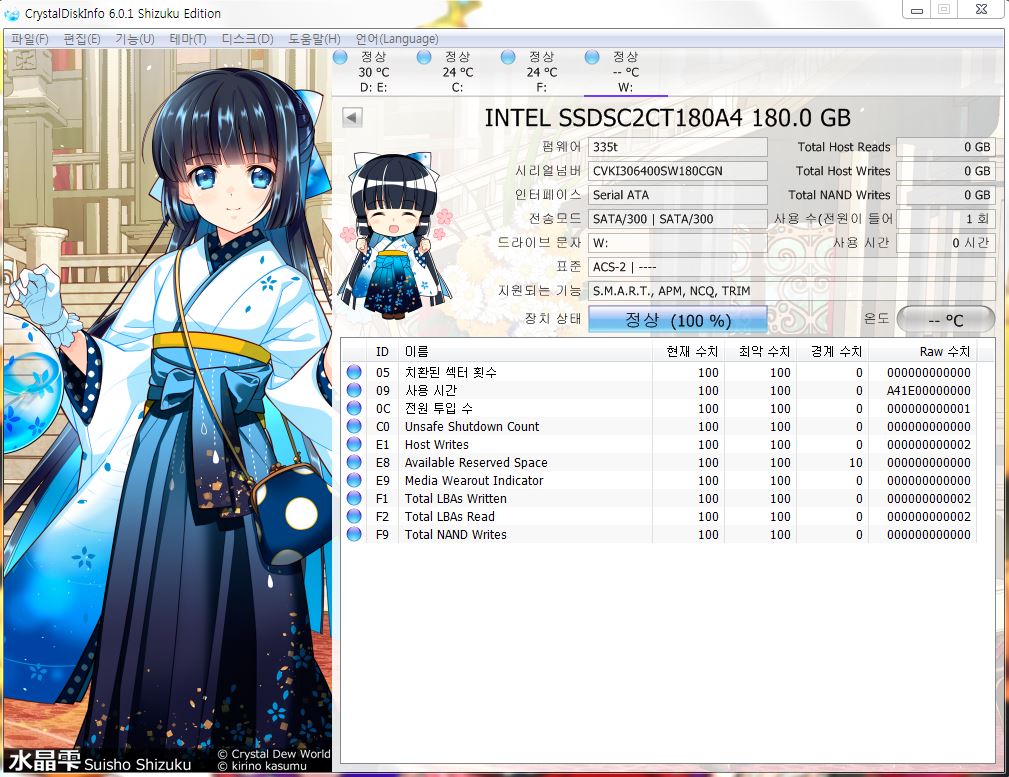Click the status orb for drive D: E:
This screenshot has width=1009, height=777.
pyautogui.click(x=340, y=57)
